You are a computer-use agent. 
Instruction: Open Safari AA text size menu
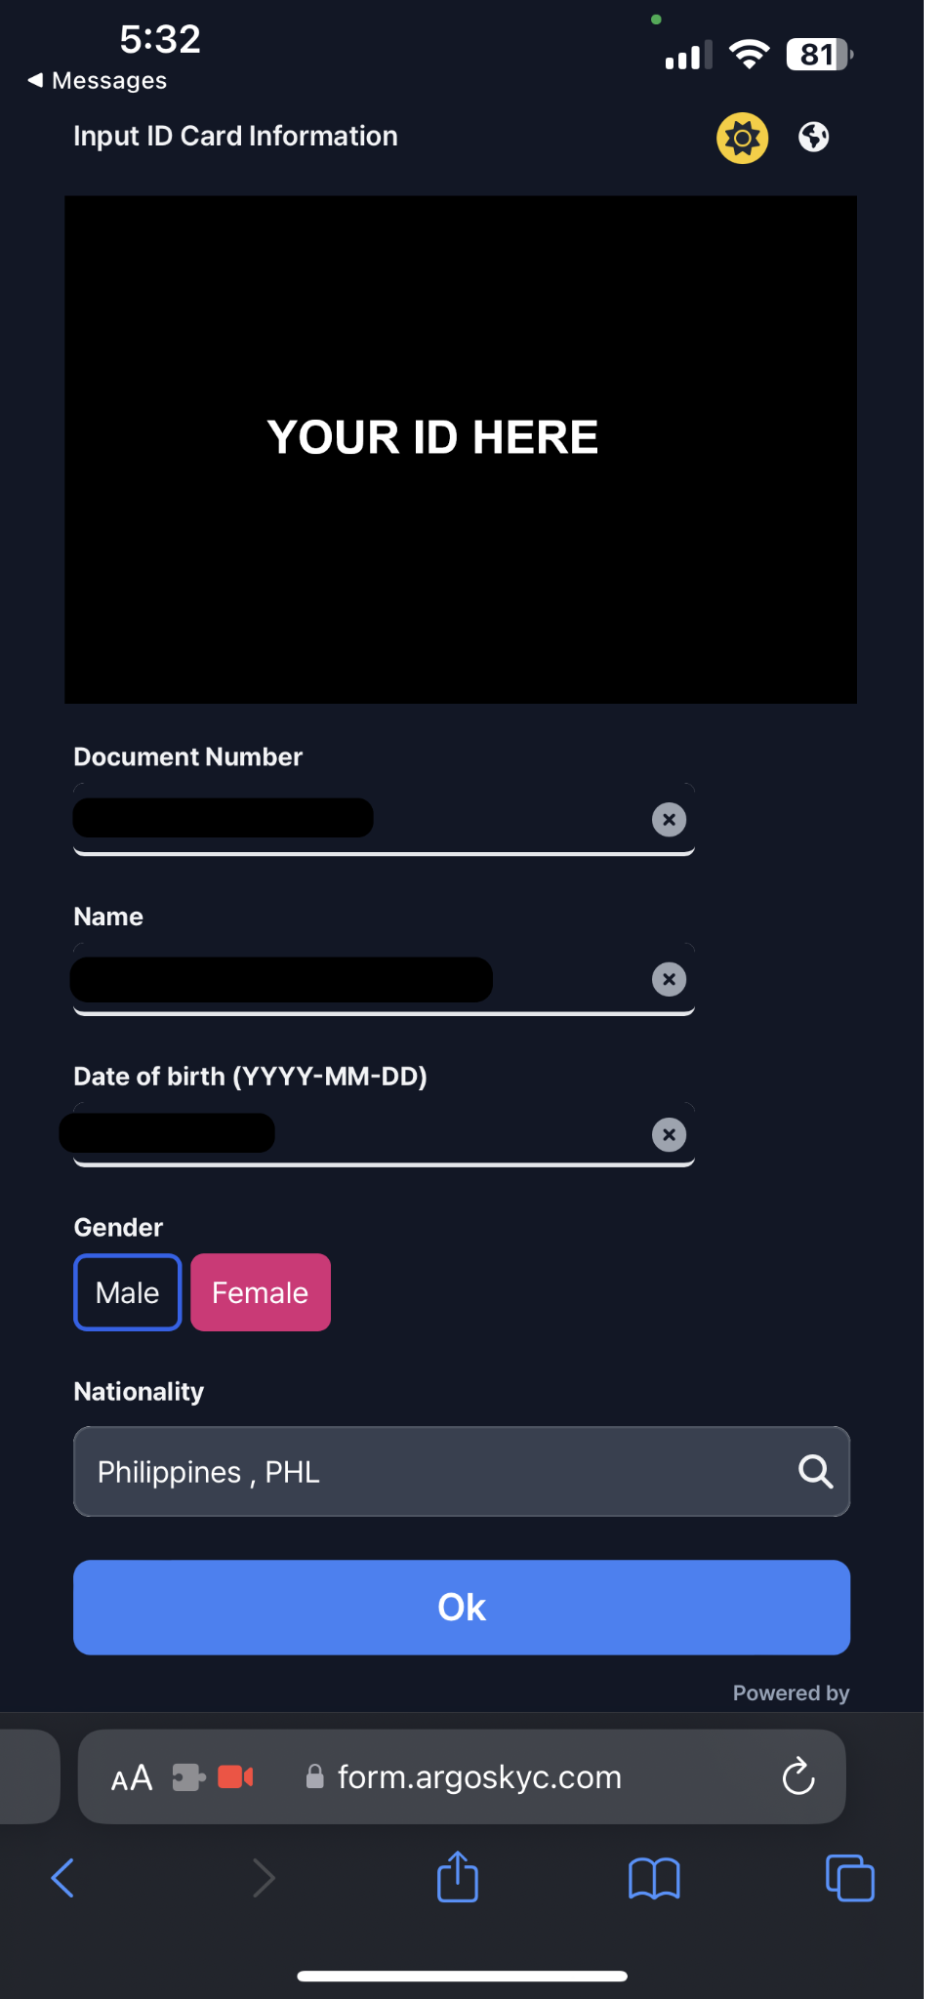(132, 1778)
